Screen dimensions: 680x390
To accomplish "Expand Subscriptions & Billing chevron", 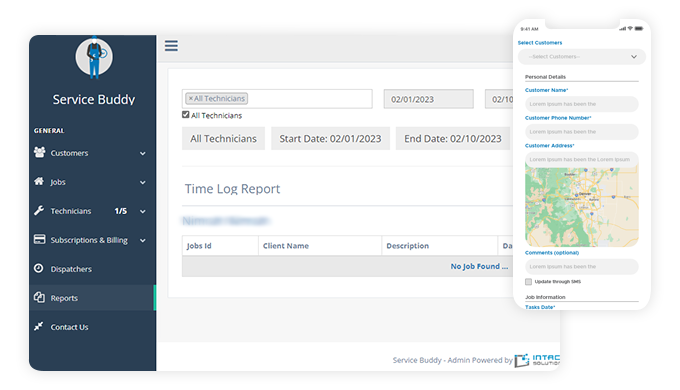I will pyautogui.click(x=143, y=240).
